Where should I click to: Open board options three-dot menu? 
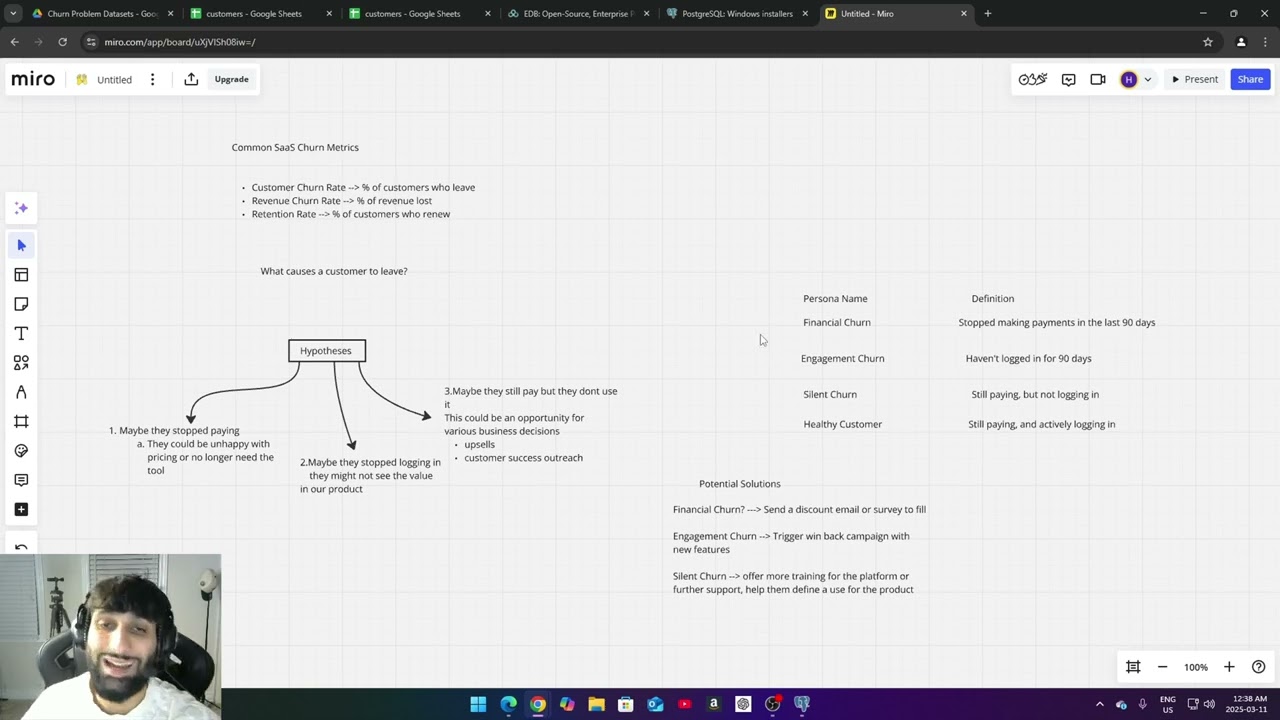click(152, 79)
